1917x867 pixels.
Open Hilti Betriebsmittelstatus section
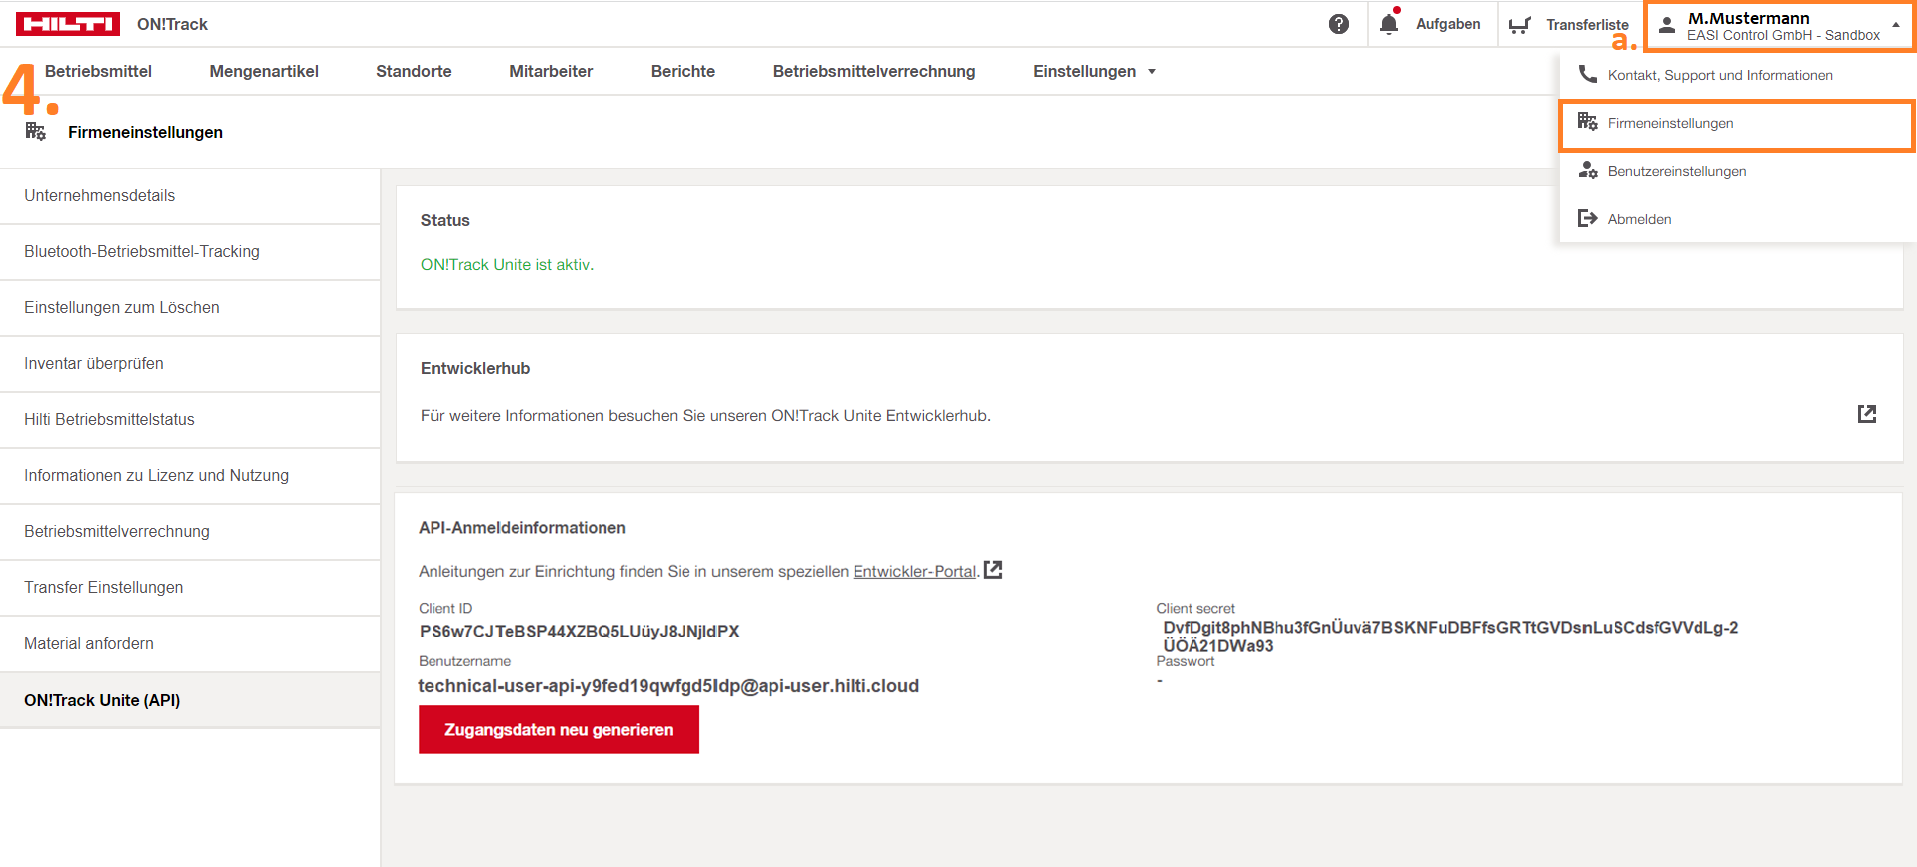pyautogui.click(x=190, y=419)
